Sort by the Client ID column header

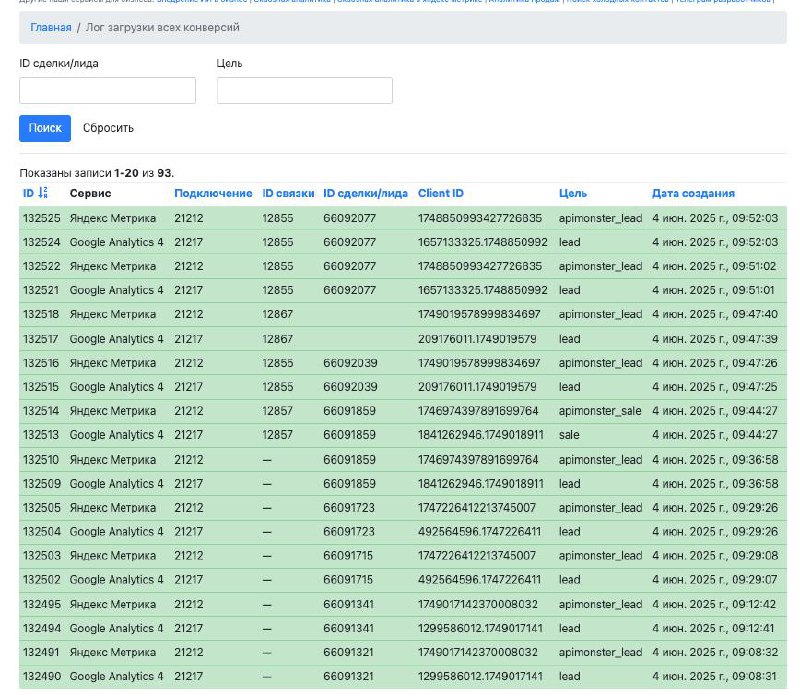coord(441,193)
